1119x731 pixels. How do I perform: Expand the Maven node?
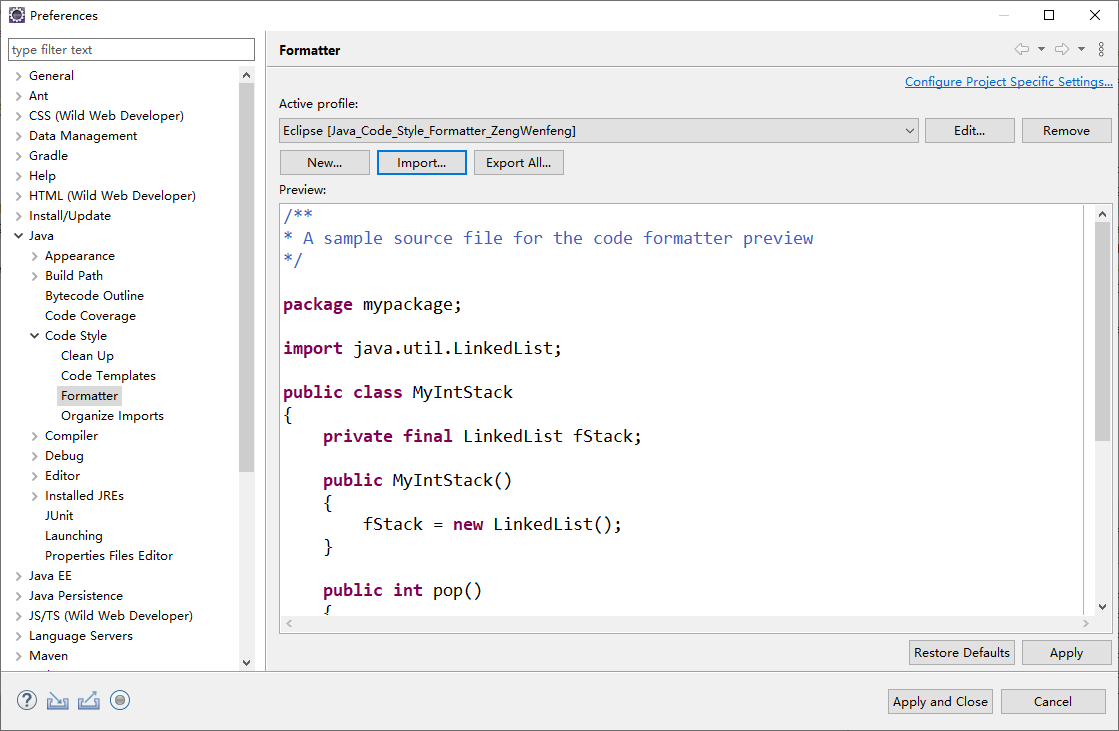coord(19,655)
